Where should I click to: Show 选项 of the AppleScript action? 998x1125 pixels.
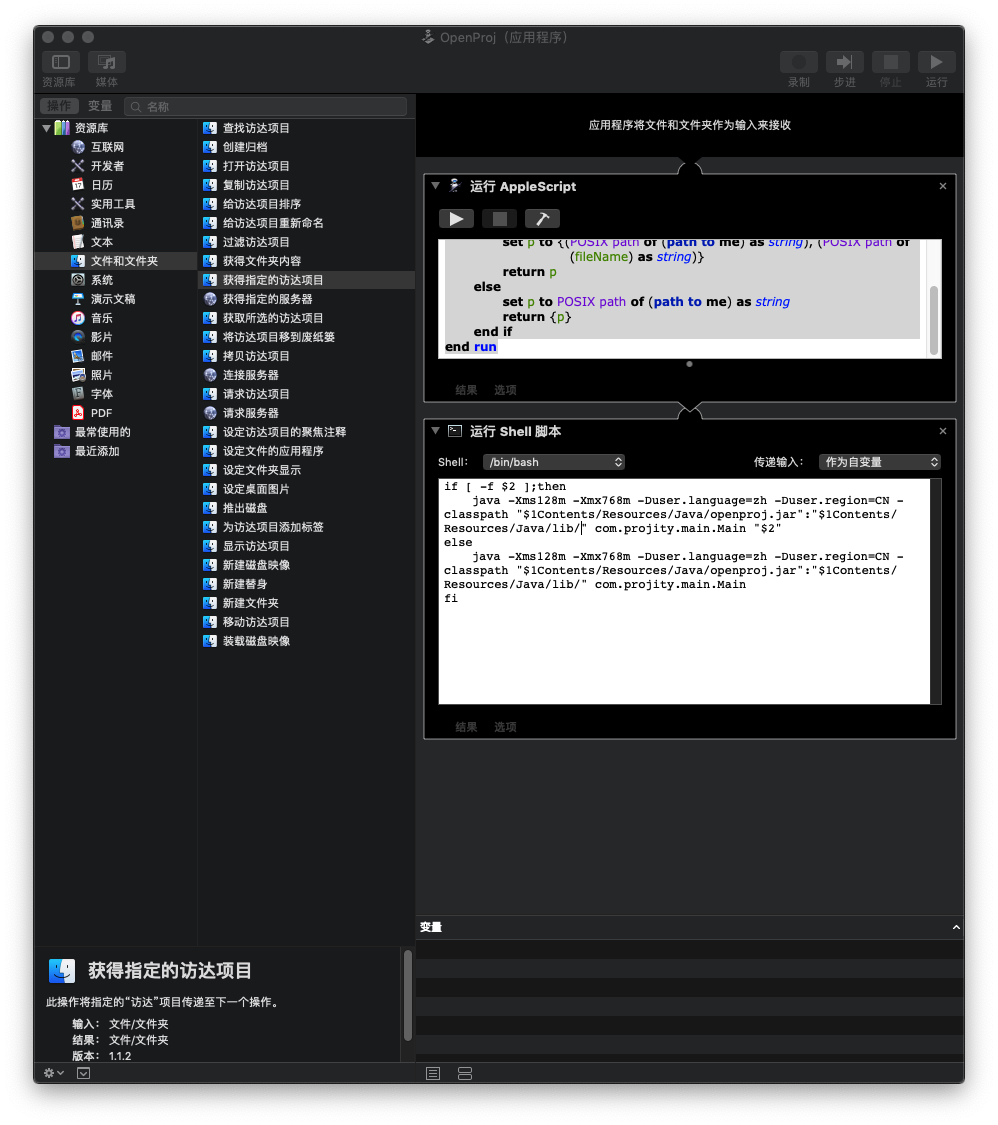pos(505,390)
